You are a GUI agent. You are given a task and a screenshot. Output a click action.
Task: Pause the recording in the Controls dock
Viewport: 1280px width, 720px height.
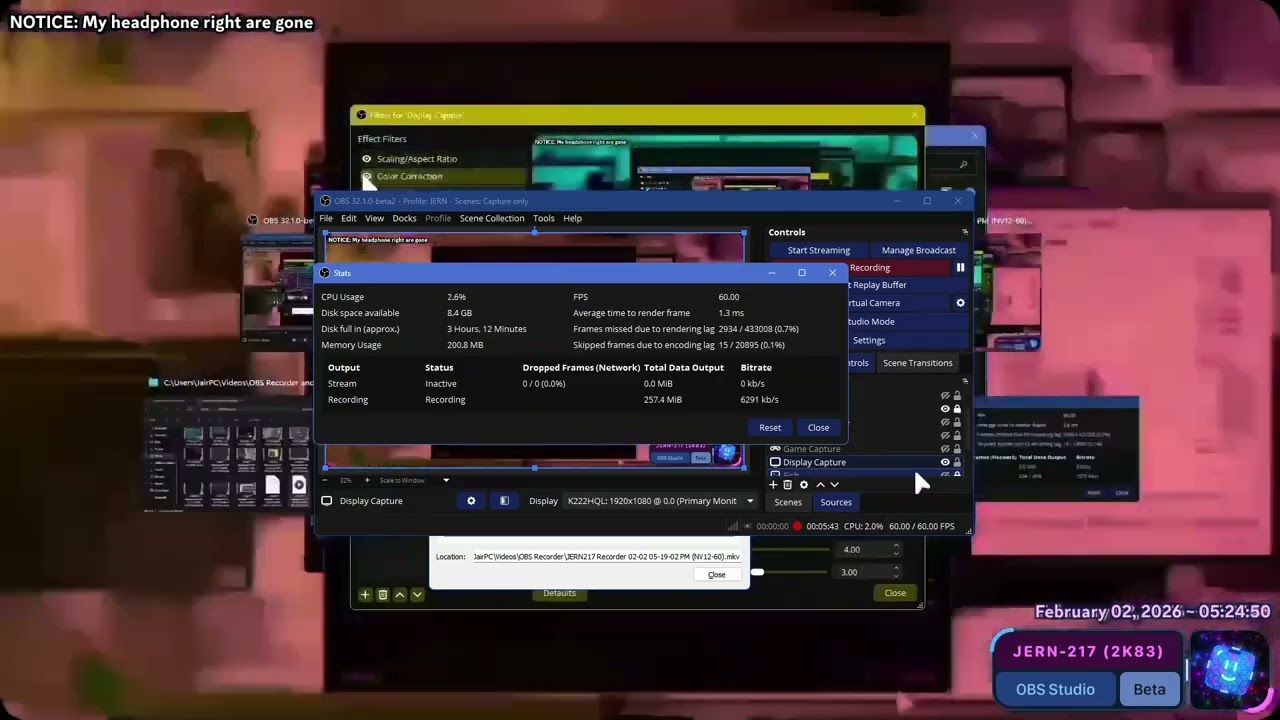(x=960, y=268)
